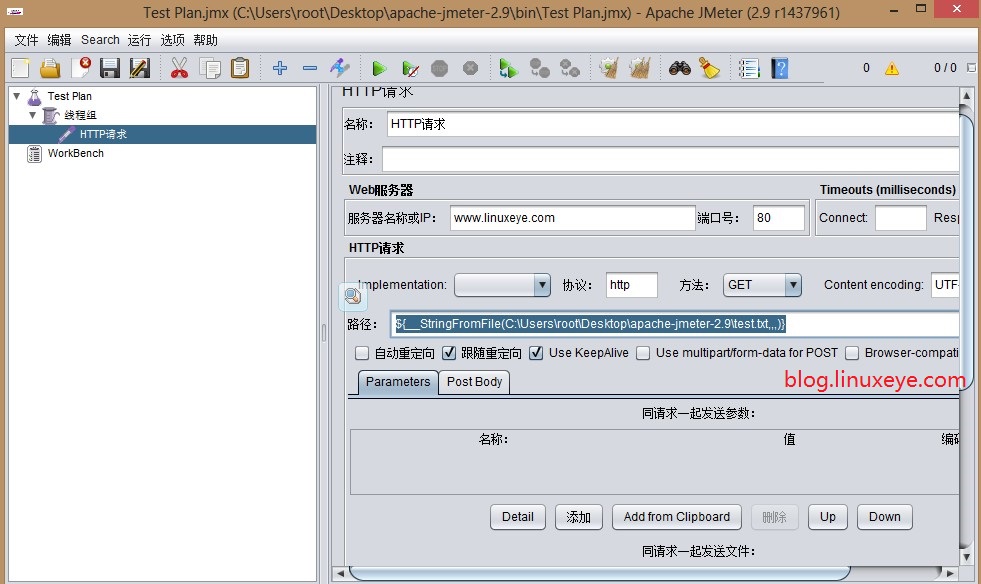
Task: Toggle Use multipart/form-data for POST checkbox
Action: pos(643,353)
